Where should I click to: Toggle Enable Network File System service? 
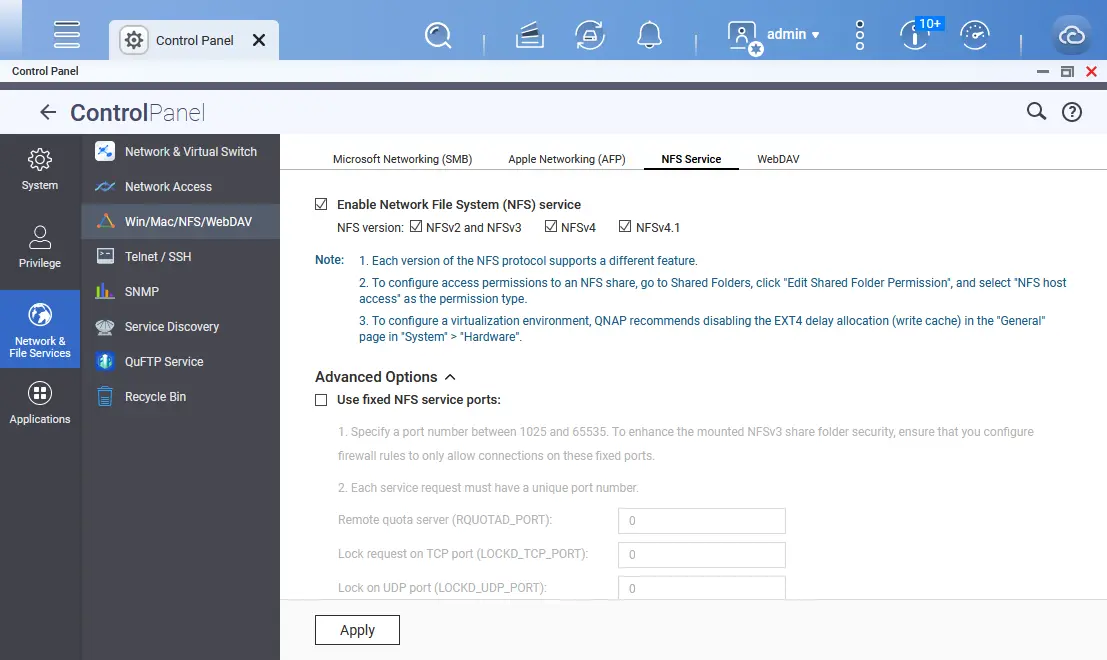(321, 204)
